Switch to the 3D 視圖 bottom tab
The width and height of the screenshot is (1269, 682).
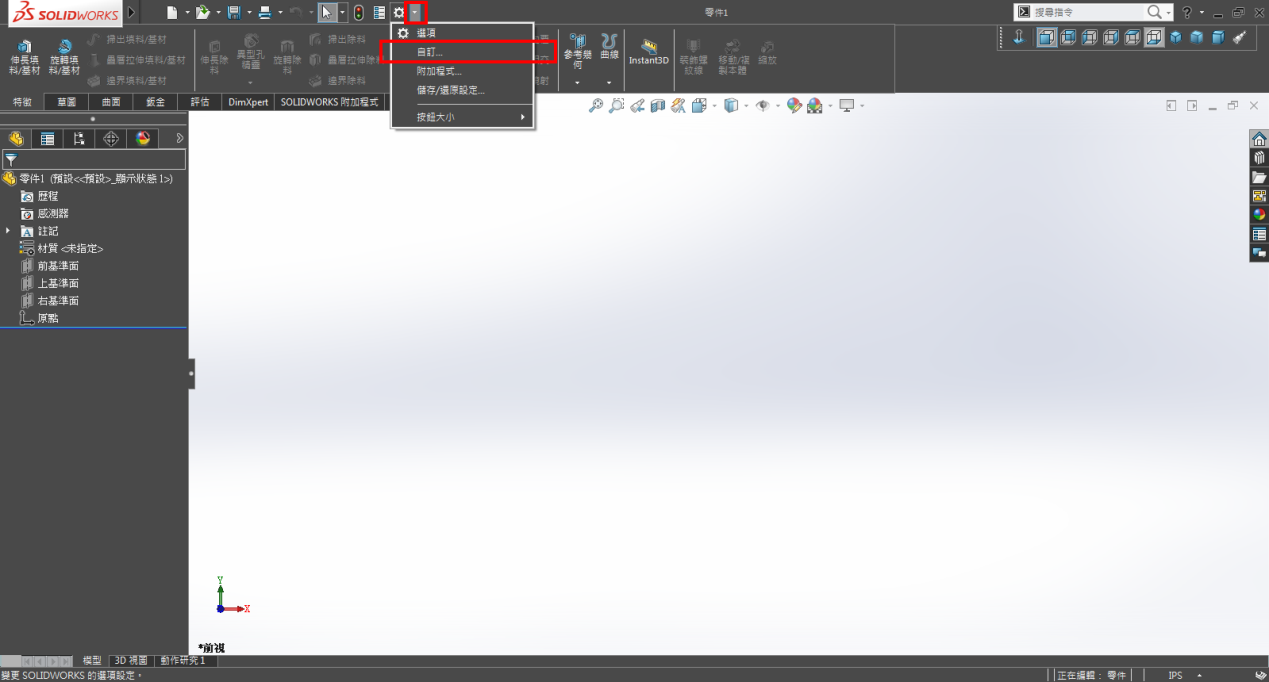[x=130, y=660]
